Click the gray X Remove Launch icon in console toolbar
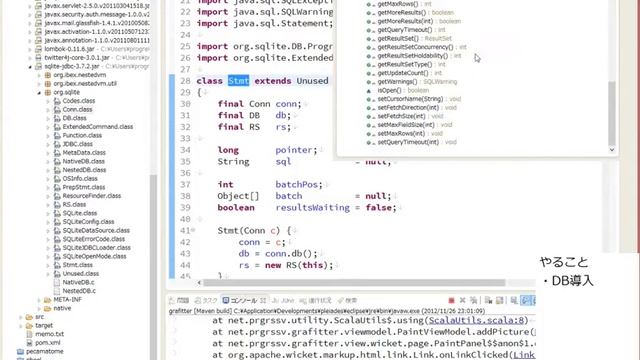 [x=462, y=300]
